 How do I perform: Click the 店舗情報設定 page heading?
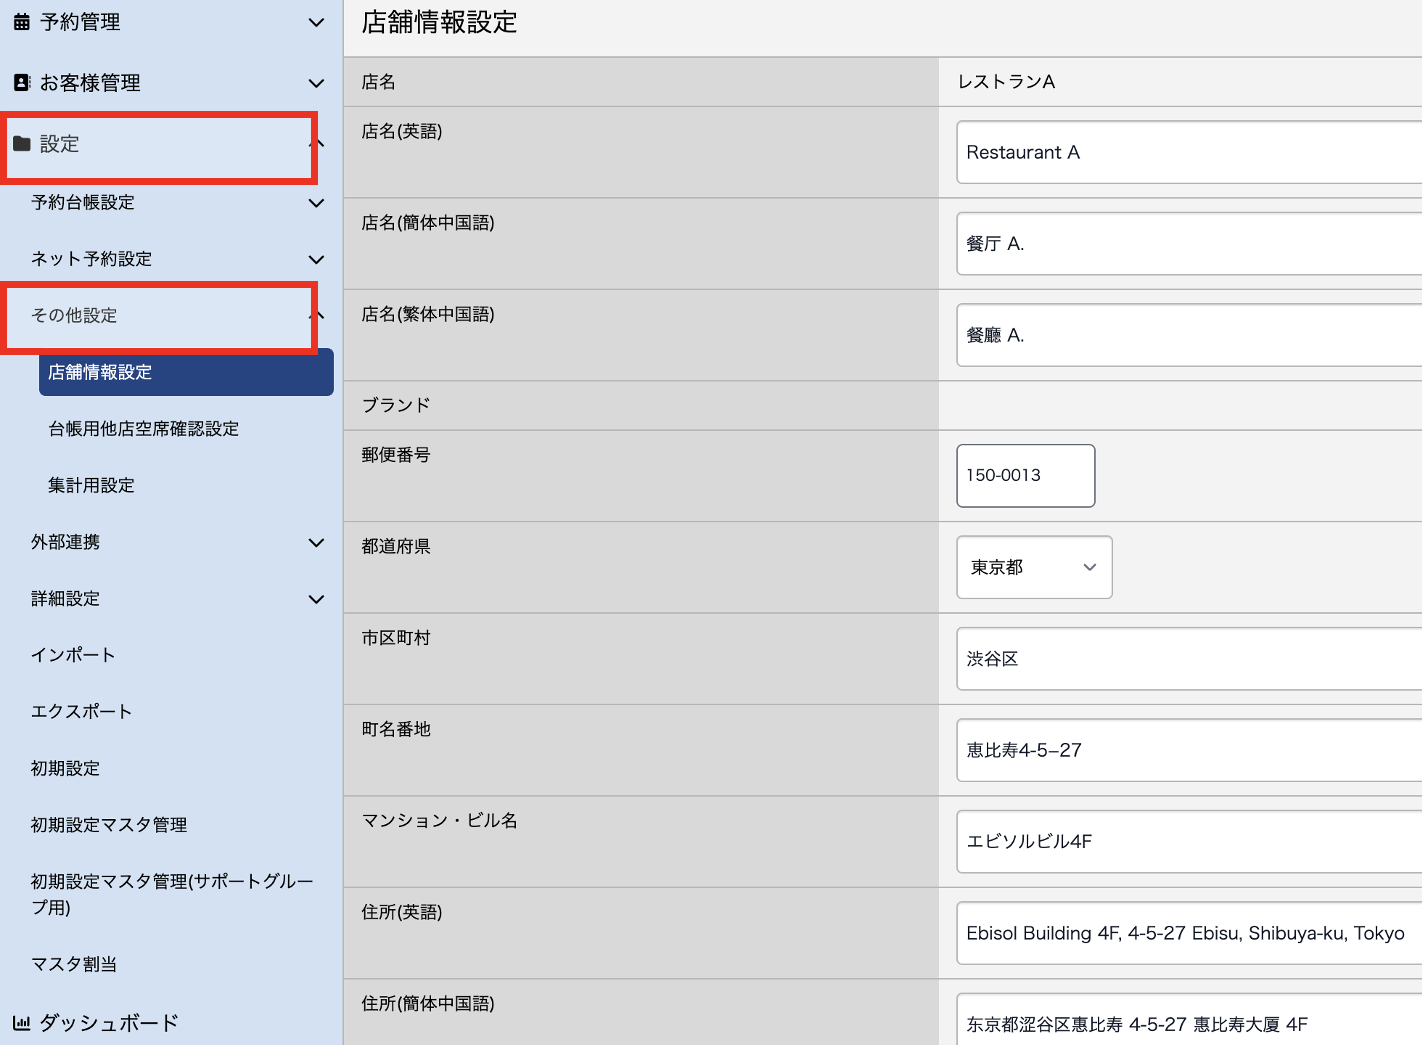click(x=440, y=22)
